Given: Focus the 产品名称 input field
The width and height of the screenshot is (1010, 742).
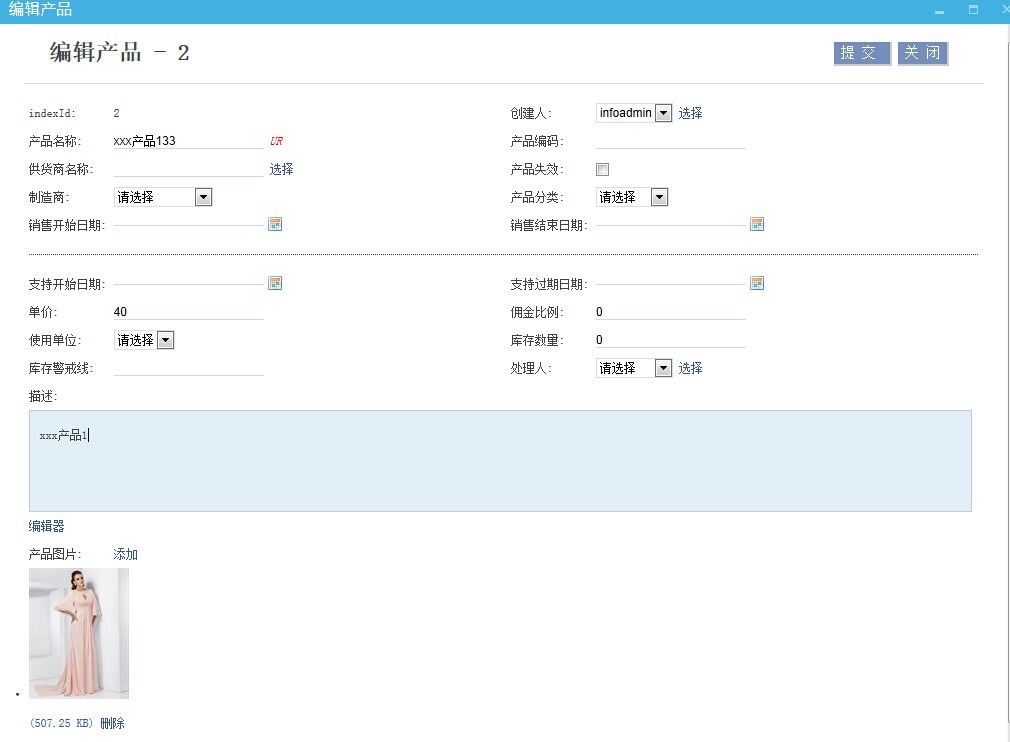Looking at the screenshot, I should point(189,141).
